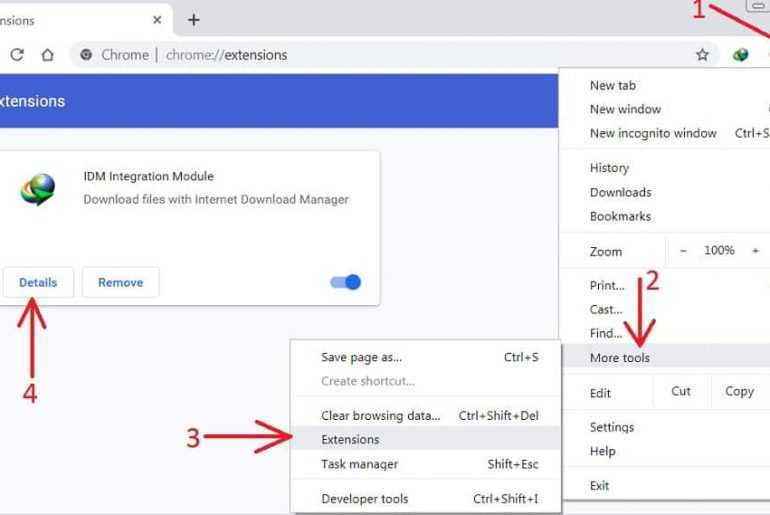Open Task manager from the submenu
This screenshot has height=515, width=770.
[x=425, y=464]
